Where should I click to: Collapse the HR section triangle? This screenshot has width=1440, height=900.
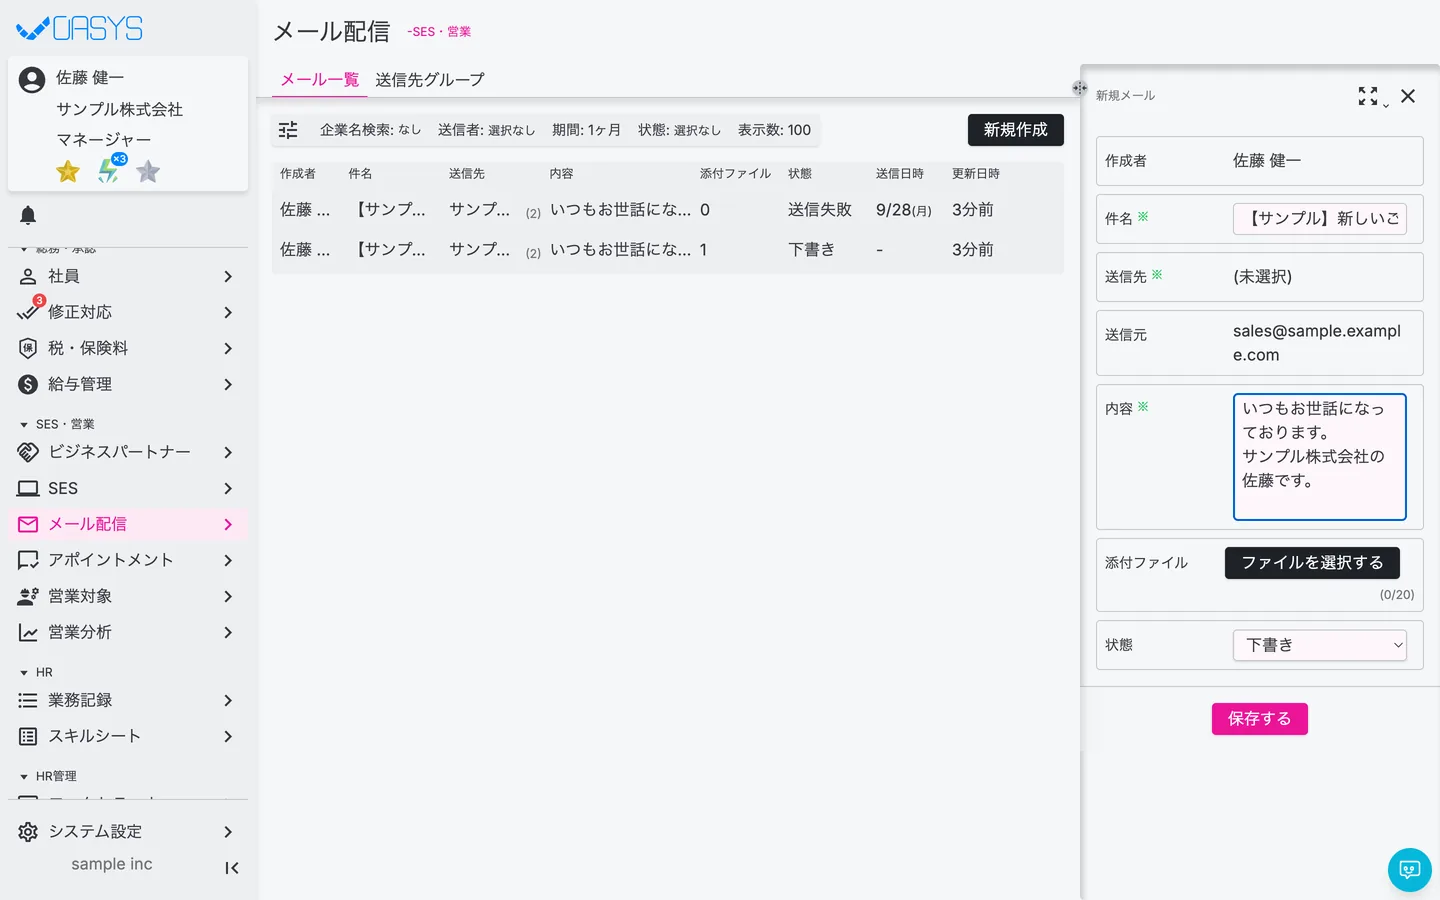[24, 673]
